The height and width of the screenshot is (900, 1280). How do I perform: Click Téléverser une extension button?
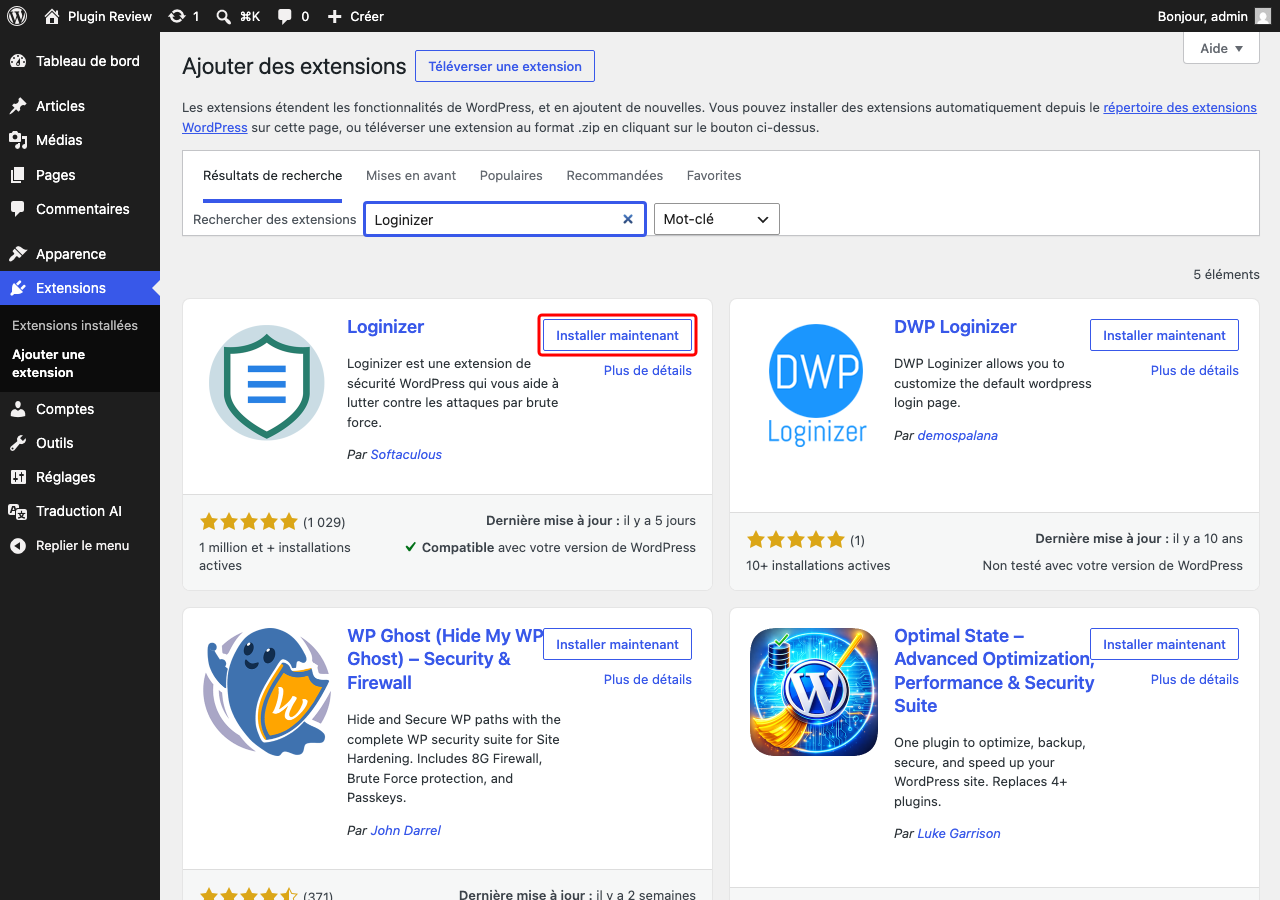(505, 66)
